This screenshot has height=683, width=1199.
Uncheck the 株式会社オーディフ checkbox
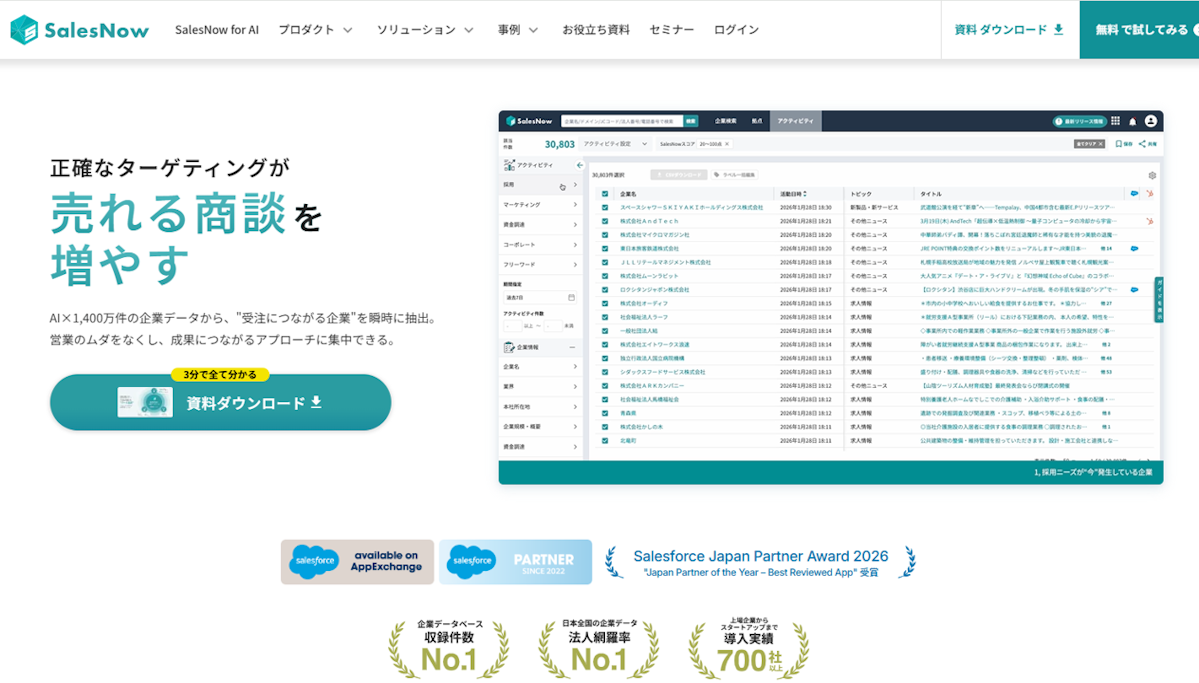(605, 304)
